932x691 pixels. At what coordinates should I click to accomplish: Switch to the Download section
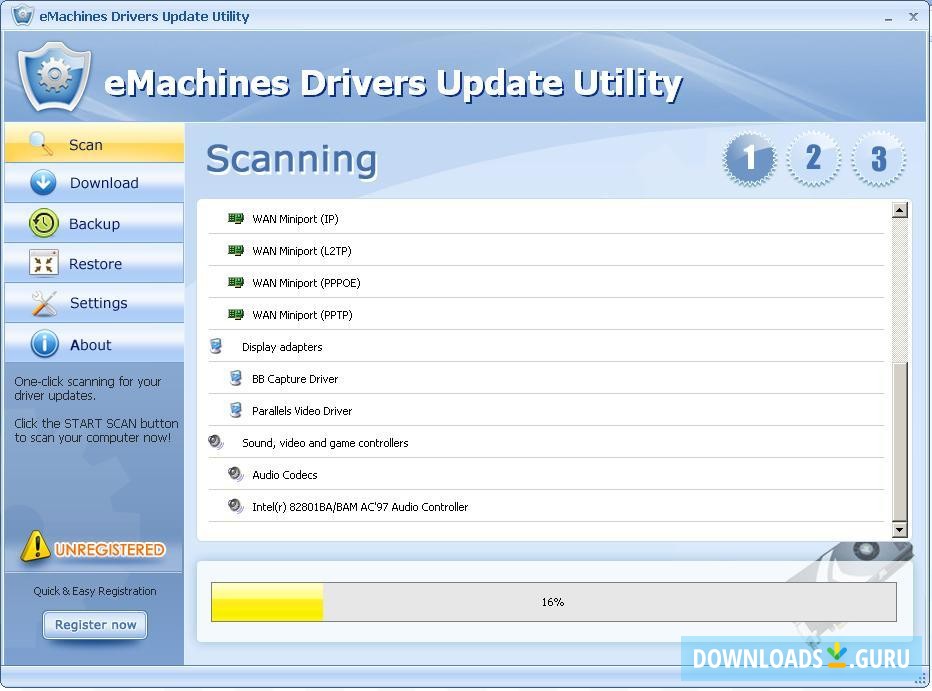94,183
